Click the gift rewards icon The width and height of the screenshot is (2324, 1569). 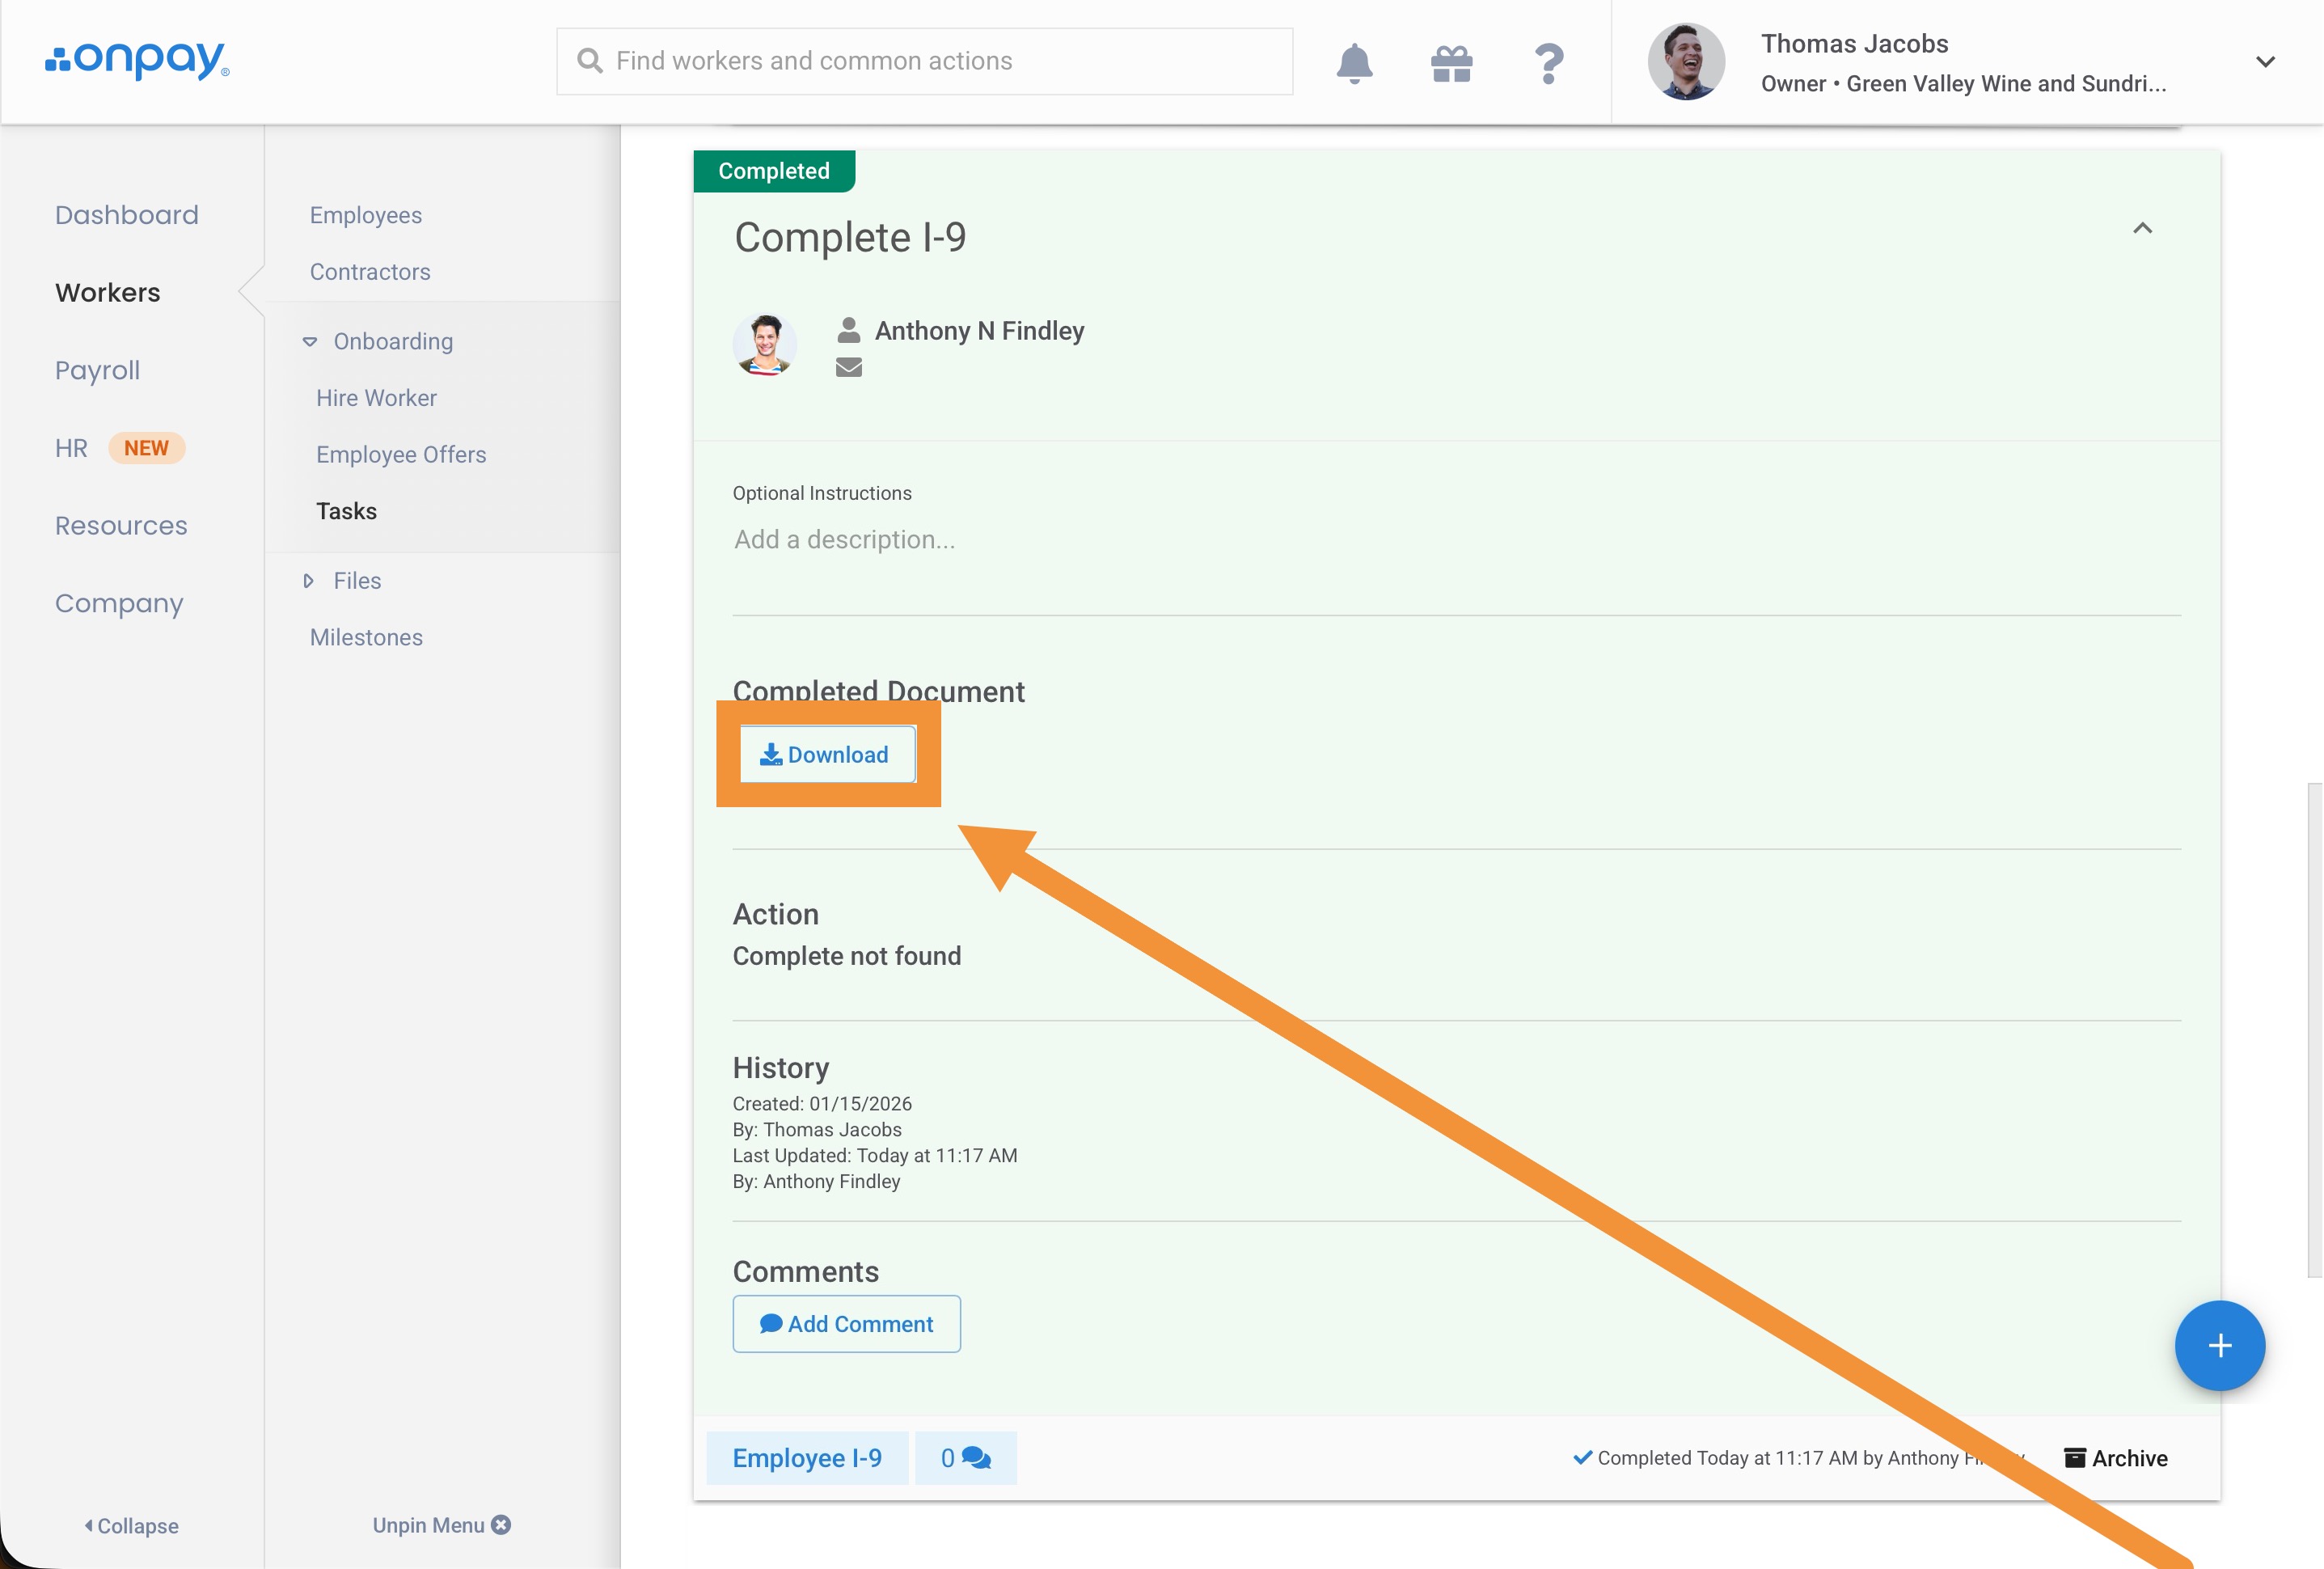click(x=1451, y=63)
